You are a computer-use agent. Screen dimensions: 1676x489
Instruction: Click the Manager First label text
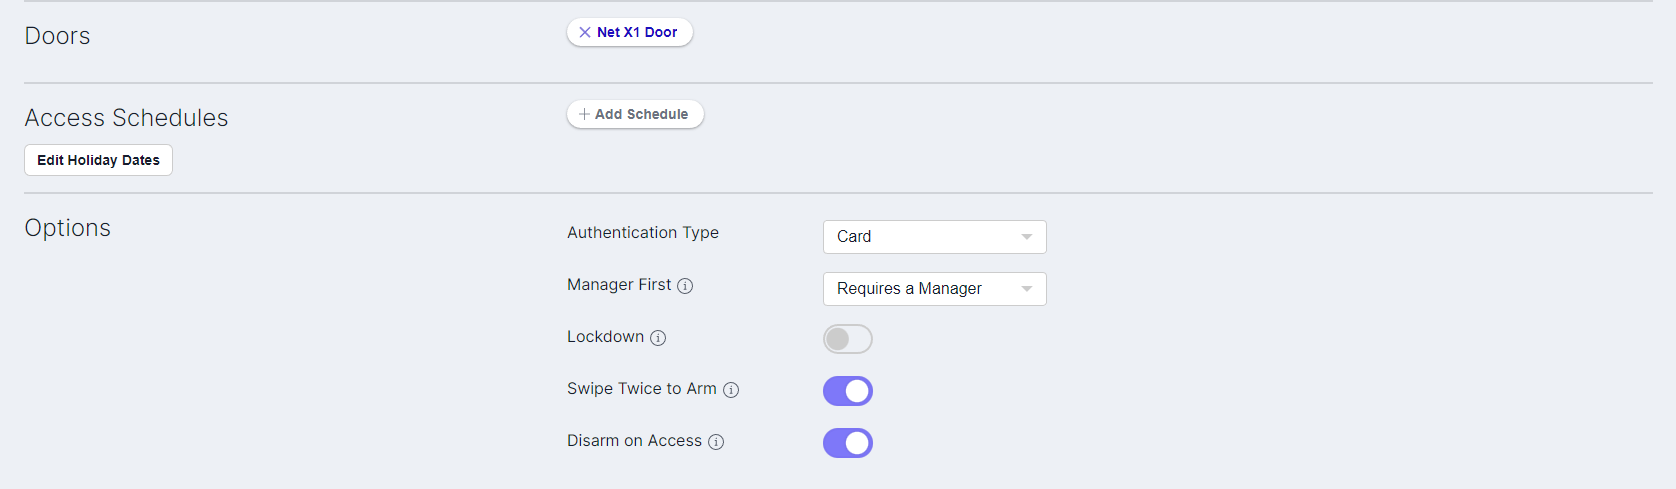pyautogui.click(x=619, y=284)
